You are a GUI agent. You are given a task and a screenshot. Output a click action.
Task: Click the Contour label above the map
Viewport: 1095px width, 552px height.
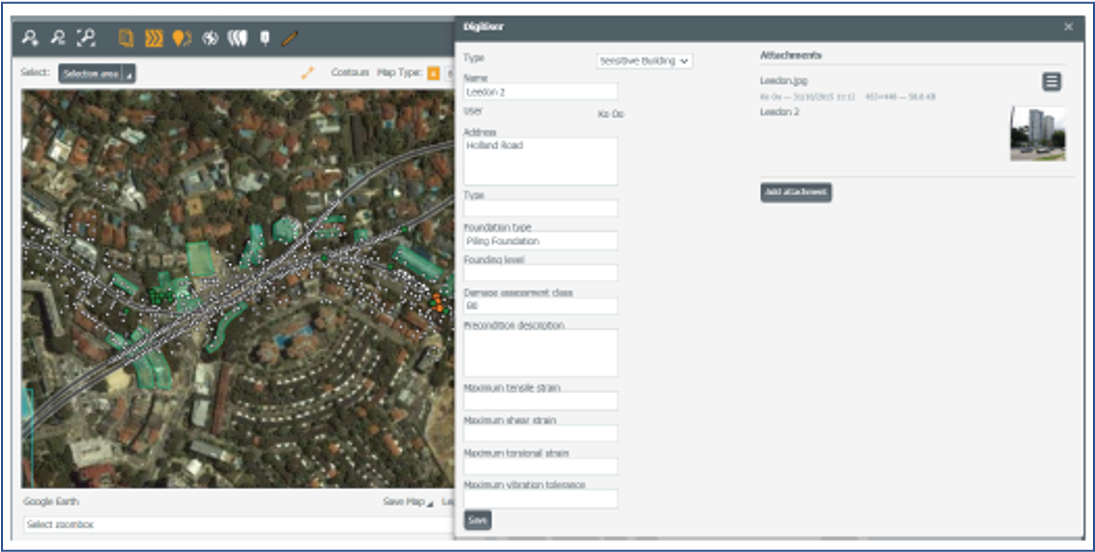[350, 72]
